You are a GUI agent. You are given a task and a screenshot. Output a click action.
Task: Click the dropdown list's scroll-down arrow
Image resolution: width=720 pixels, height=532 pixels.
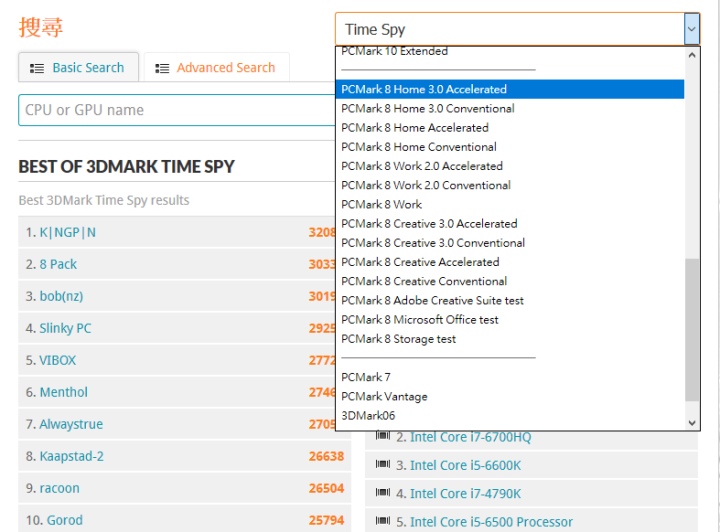[x=693, y=423]
